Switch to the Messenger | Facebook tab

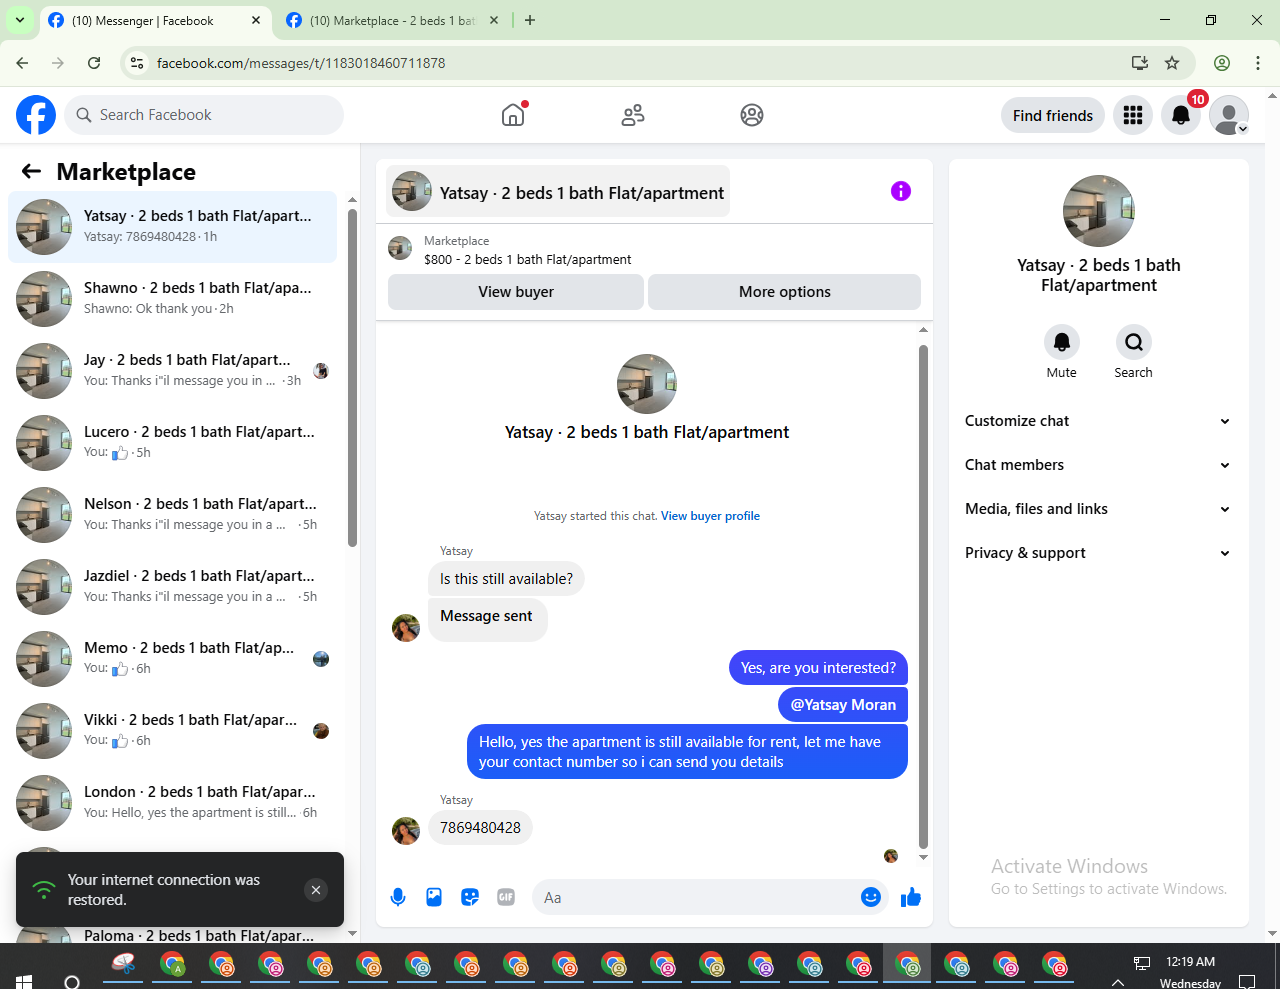[155, 20]
